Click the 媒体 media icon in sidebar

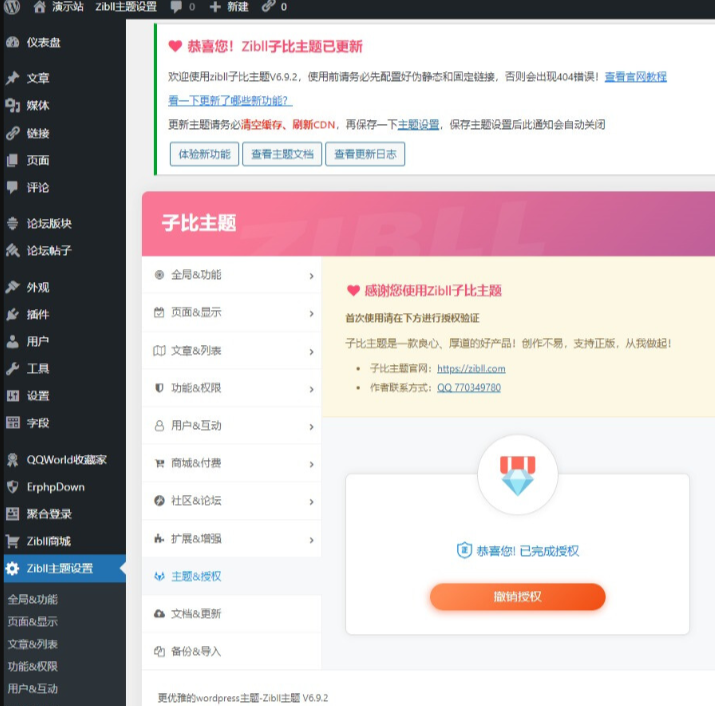pos(12,105)
